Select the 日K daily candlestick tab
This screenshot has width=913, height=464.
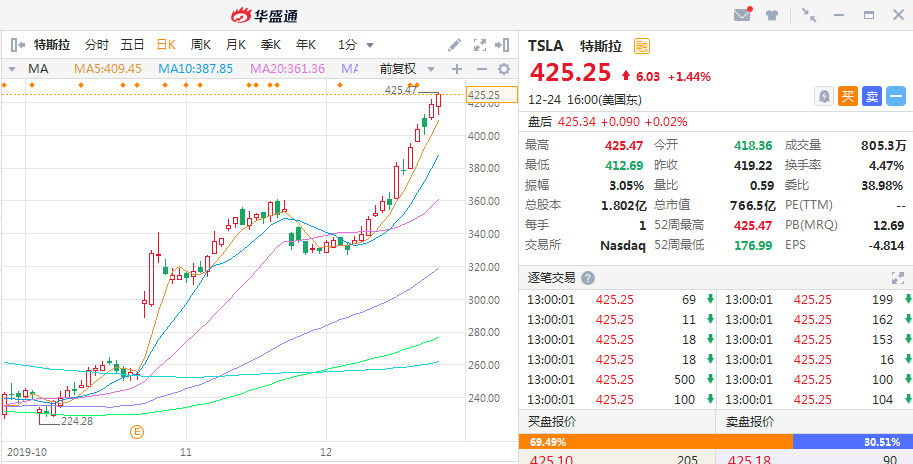click(x=167, y=45)
